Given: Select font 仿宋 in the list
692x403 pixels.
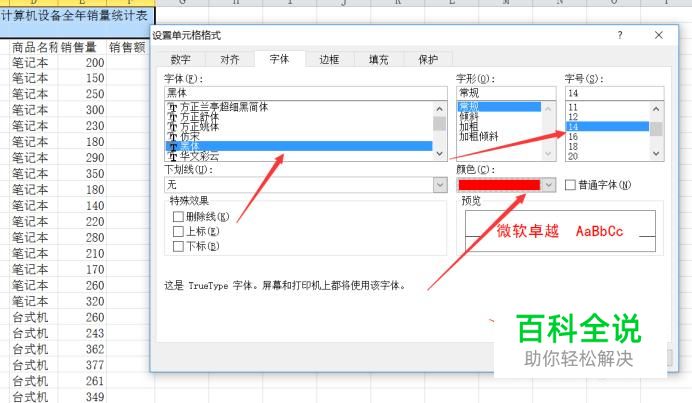Looking at the screenshot, I should 299,136.
